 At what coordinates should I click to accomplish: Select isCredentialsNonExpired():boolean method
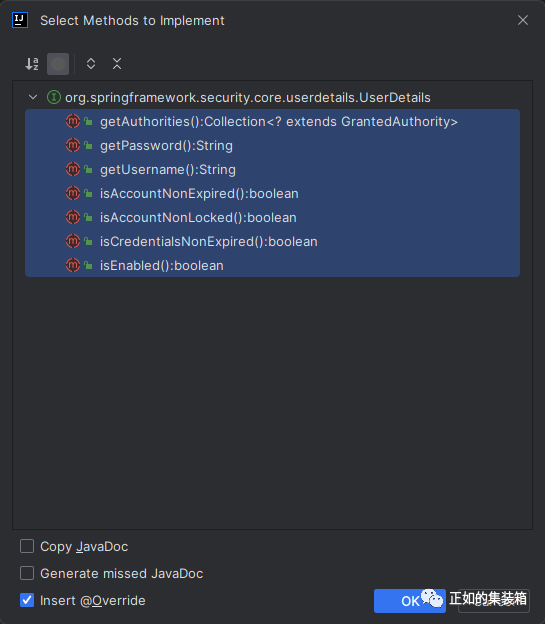pos(272,241)
